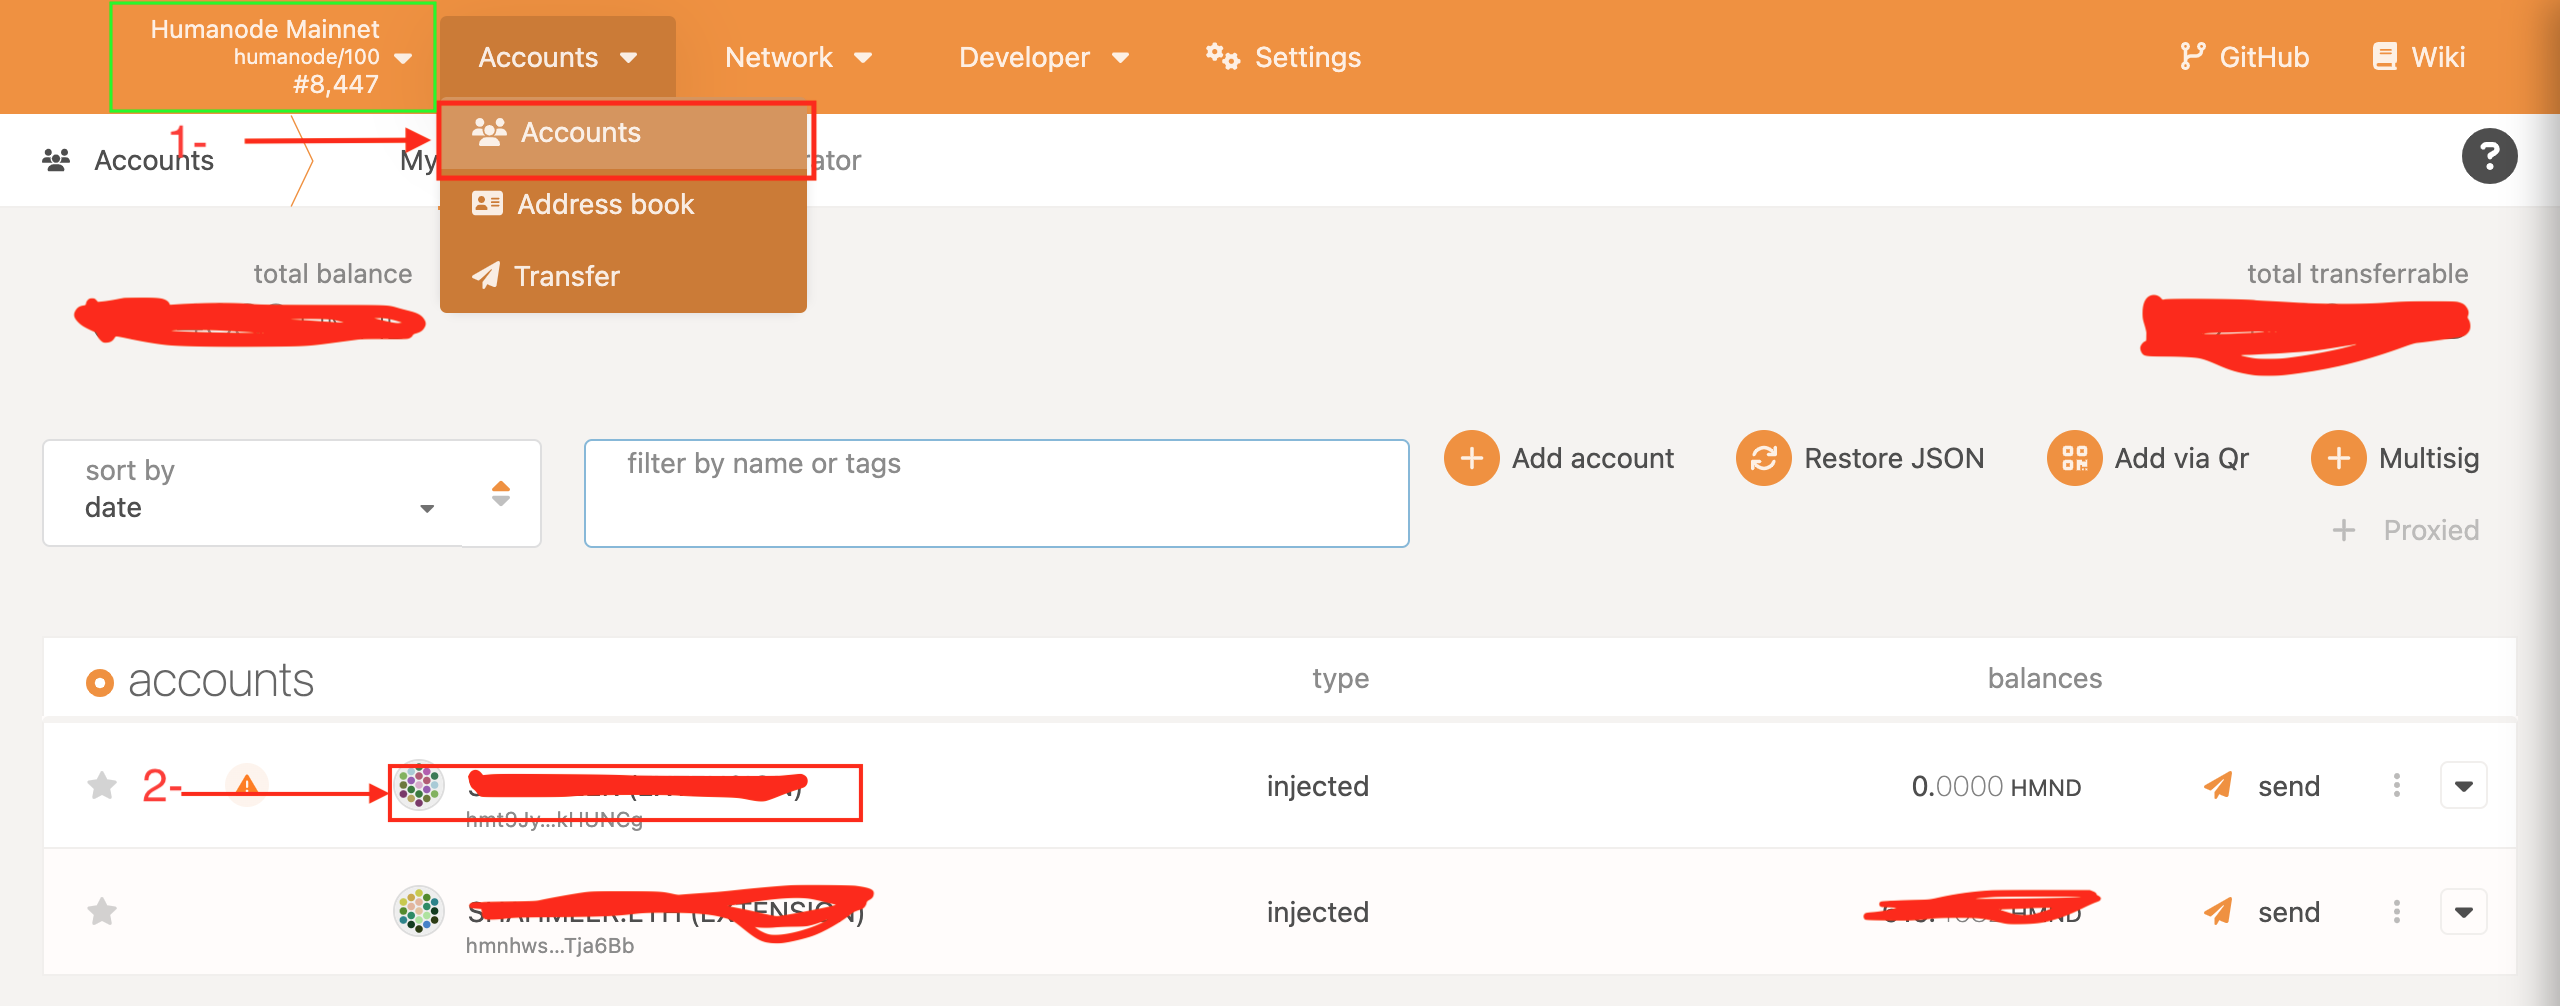This screenshot has height=1006, width=2560.
Task: Open the Humanode Mainnet network selector
Action: coord(272,57)
